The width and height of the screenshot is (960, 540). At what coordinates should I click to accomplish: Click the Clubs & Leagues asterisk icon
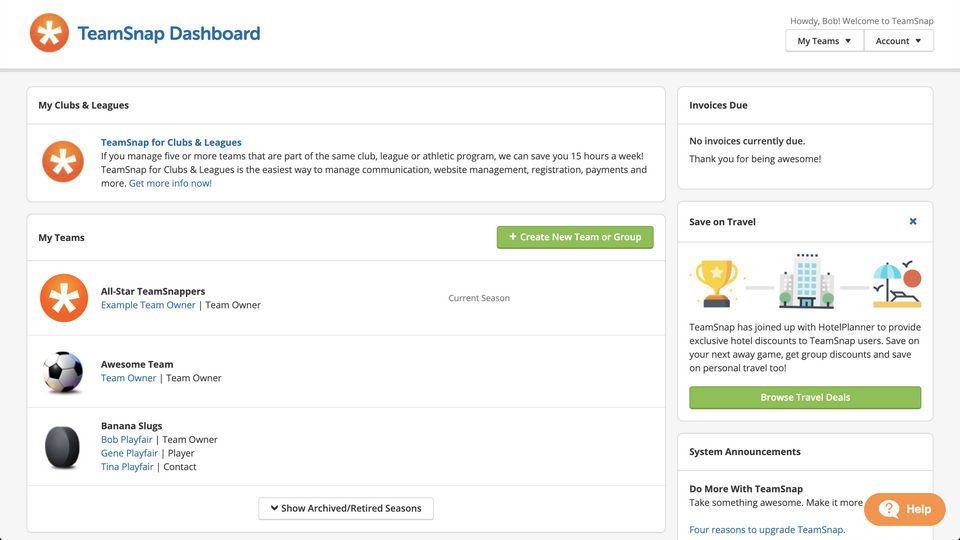(x=62, y=162)
